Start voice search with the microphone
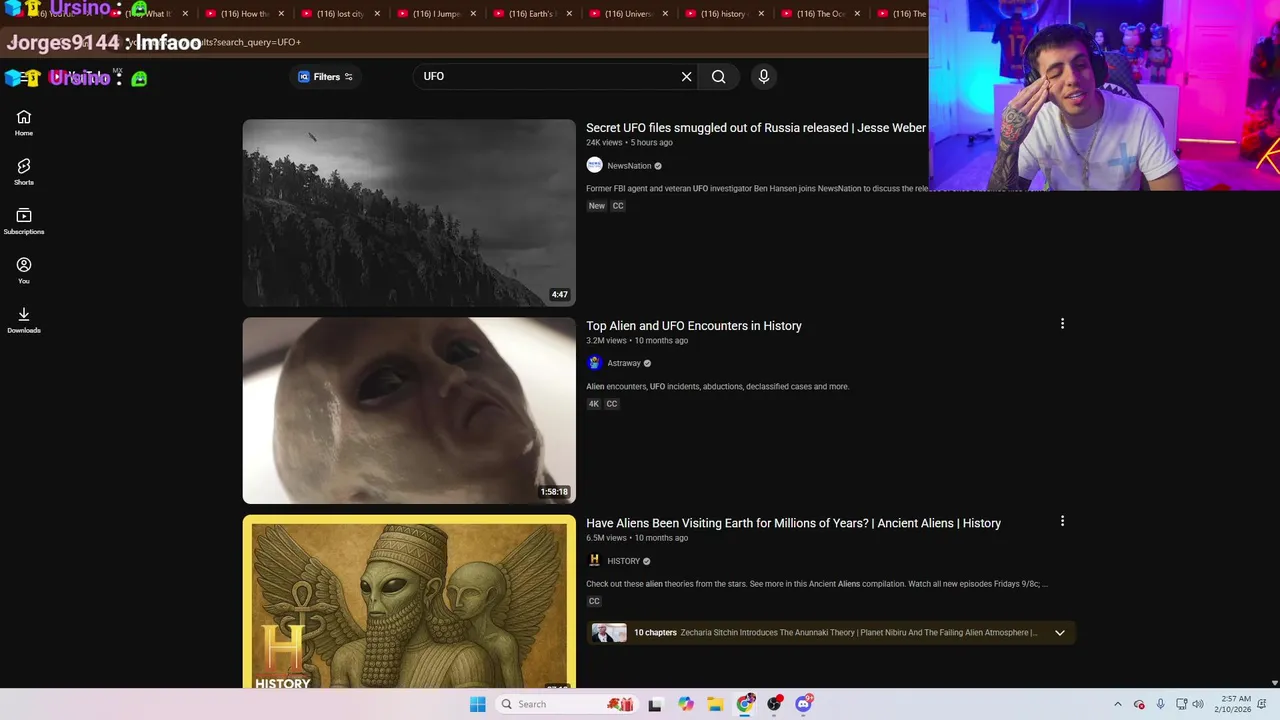The image size is (1280, 720). coord(764,77)
